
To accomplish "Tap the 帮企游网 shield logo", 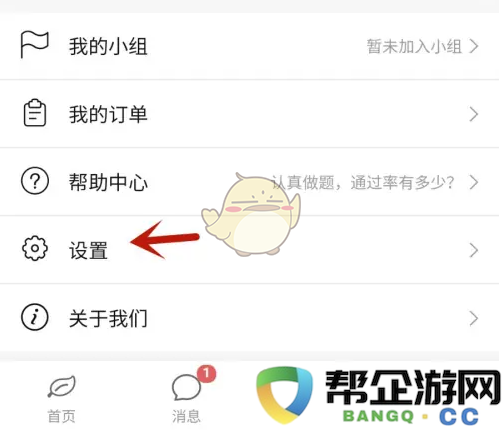I will point(285,395).
